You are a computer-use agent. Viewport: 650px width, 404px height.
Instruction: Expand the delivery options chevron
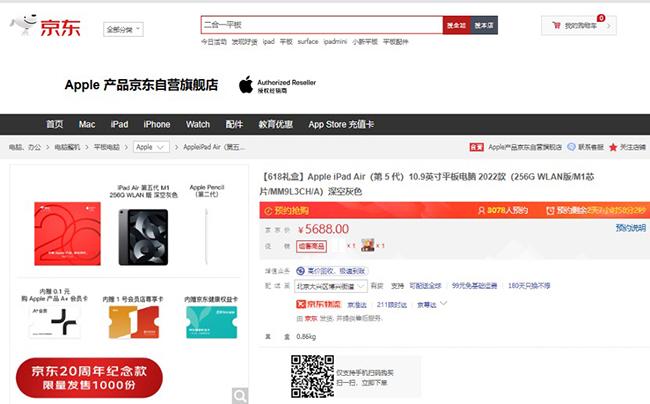444,304
